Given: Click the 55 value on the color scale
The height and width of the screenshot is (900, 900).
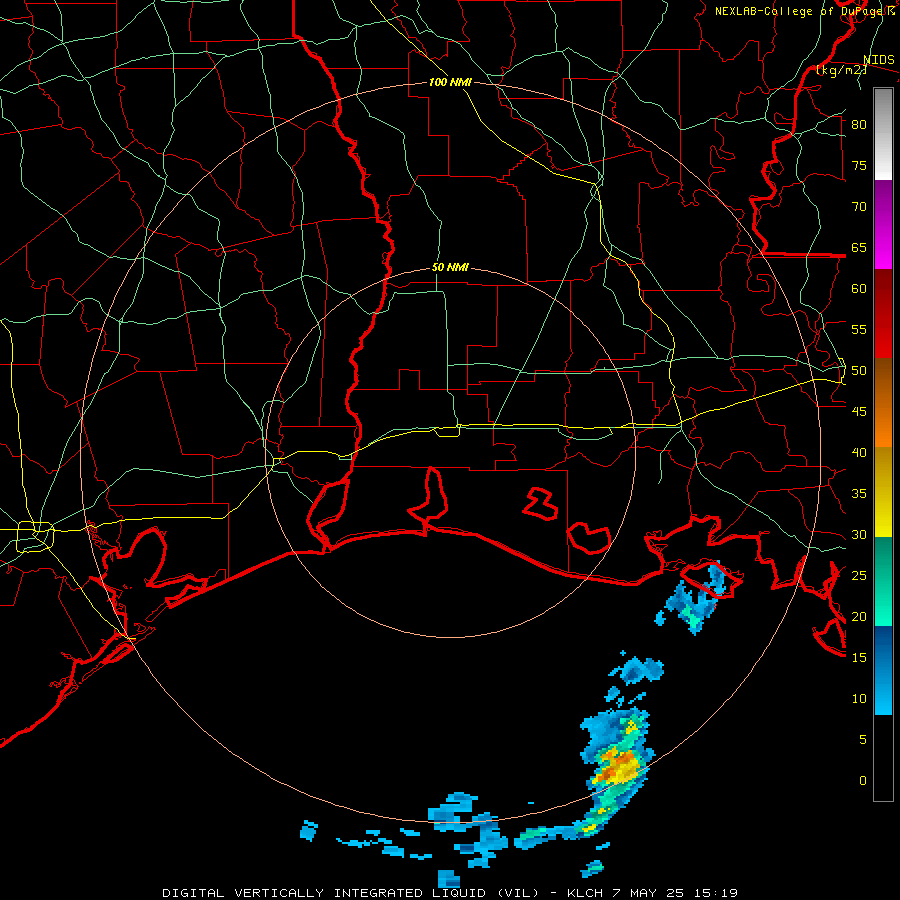Looking at the screenshot, I should click(x=859, y=330).
